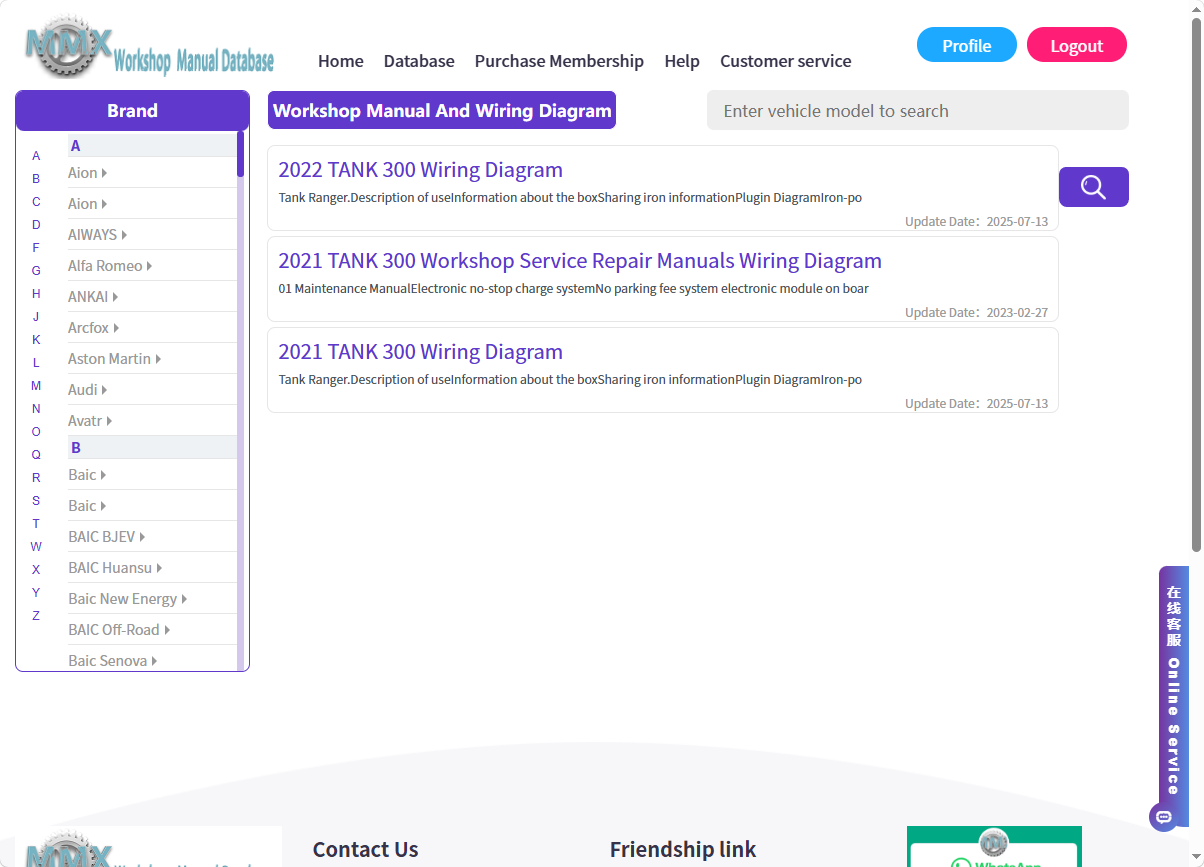The height and width of the screenshot is (867, 1204).
Task: Jump to letter R in brand index
Action: click(x=36, y=478)
